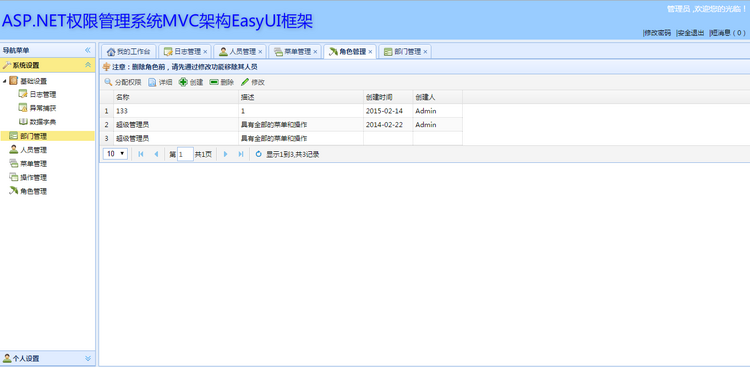Sort by the 创建时间 column header
This screenshot has width=750, height=367.
coord(388,97)
